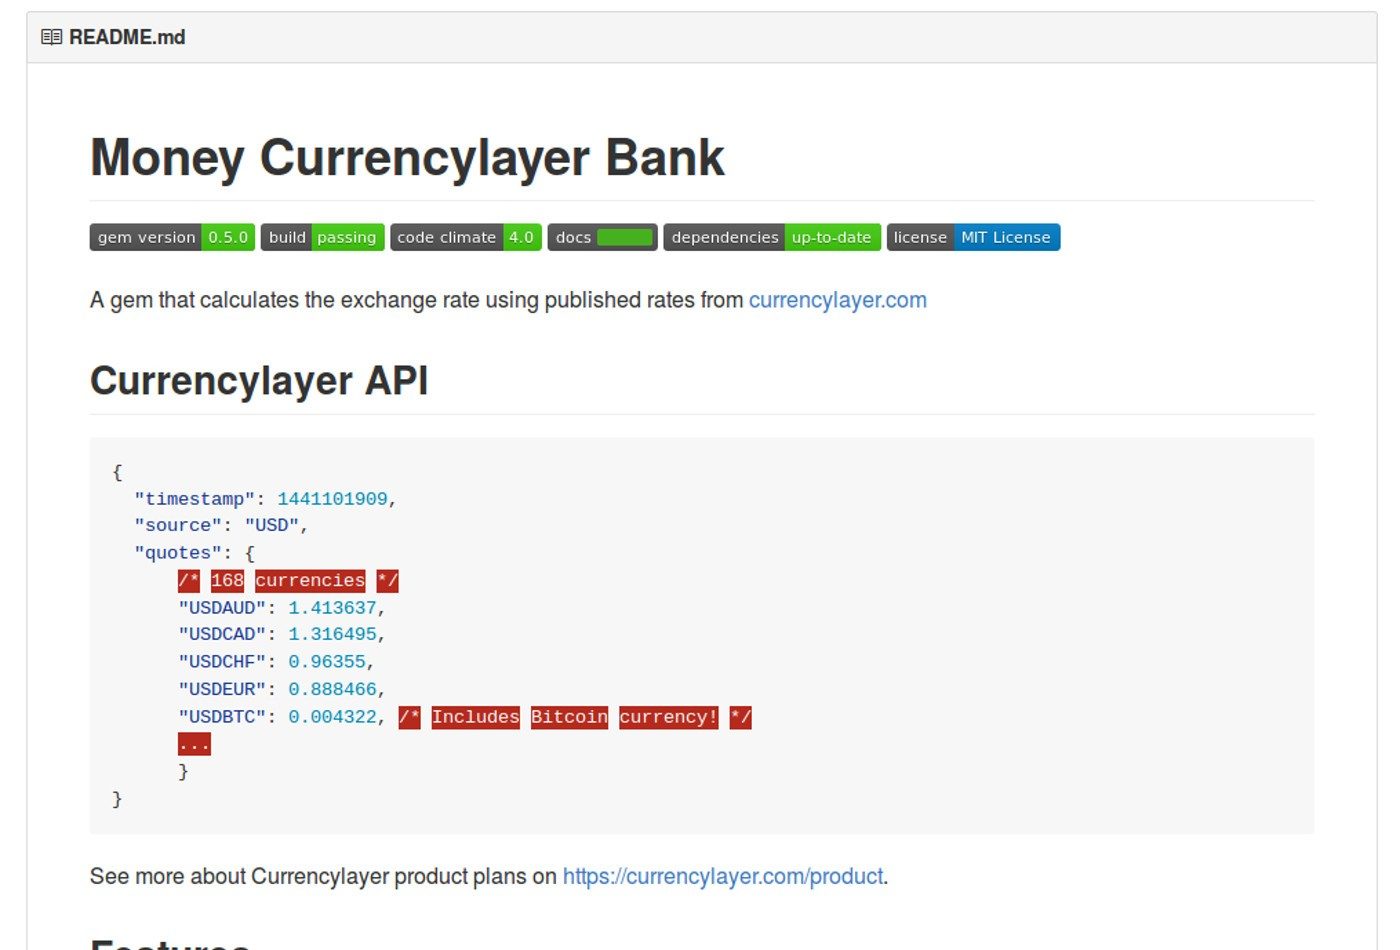Click the 0.004322 rate value

[332, 717]
